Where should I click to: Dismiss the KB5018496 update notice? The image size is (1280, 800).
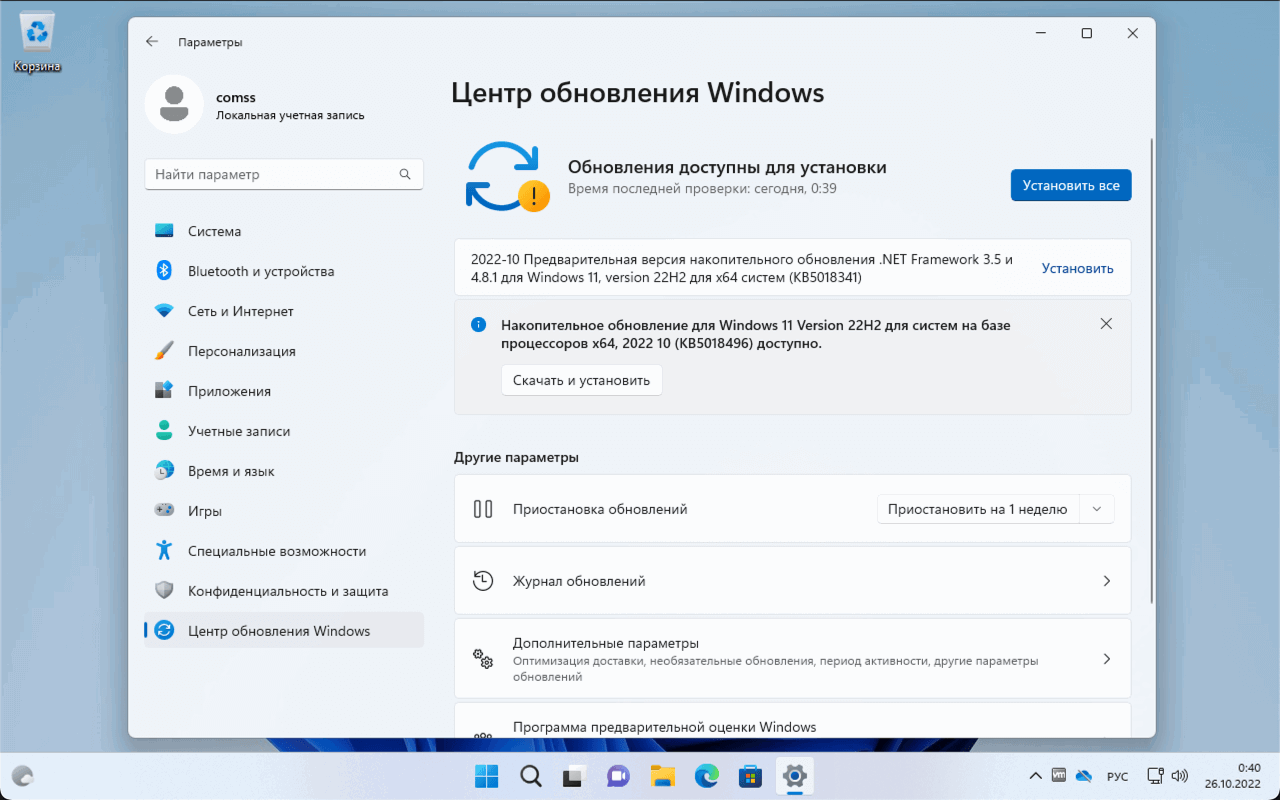pos(1106,324)
